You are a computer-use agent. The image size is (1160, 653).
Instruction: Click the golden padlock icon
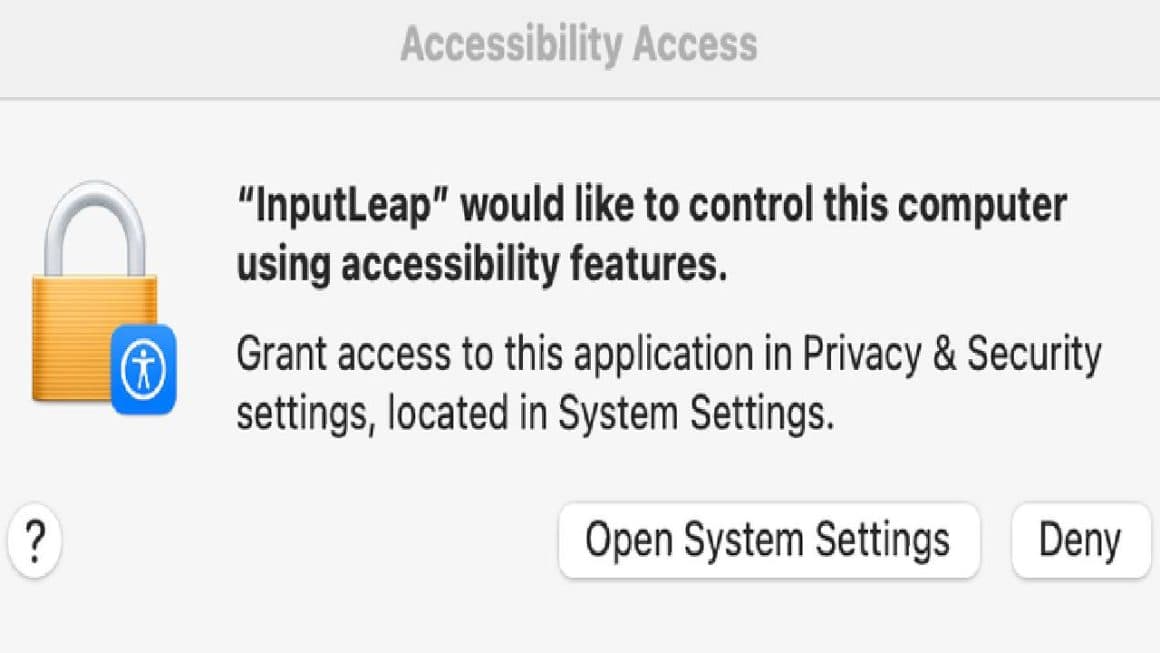[x=95, y=293]
